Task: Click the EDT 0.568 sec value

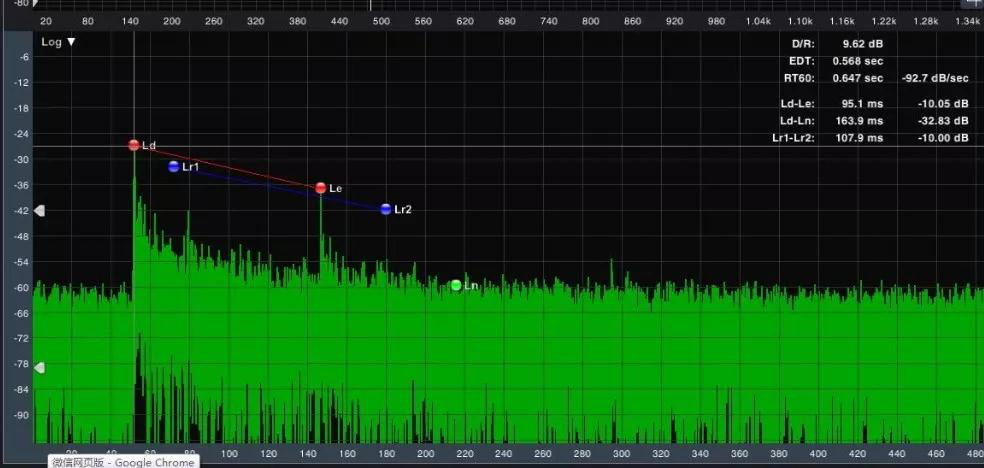Action: click(x=858, y=61)
